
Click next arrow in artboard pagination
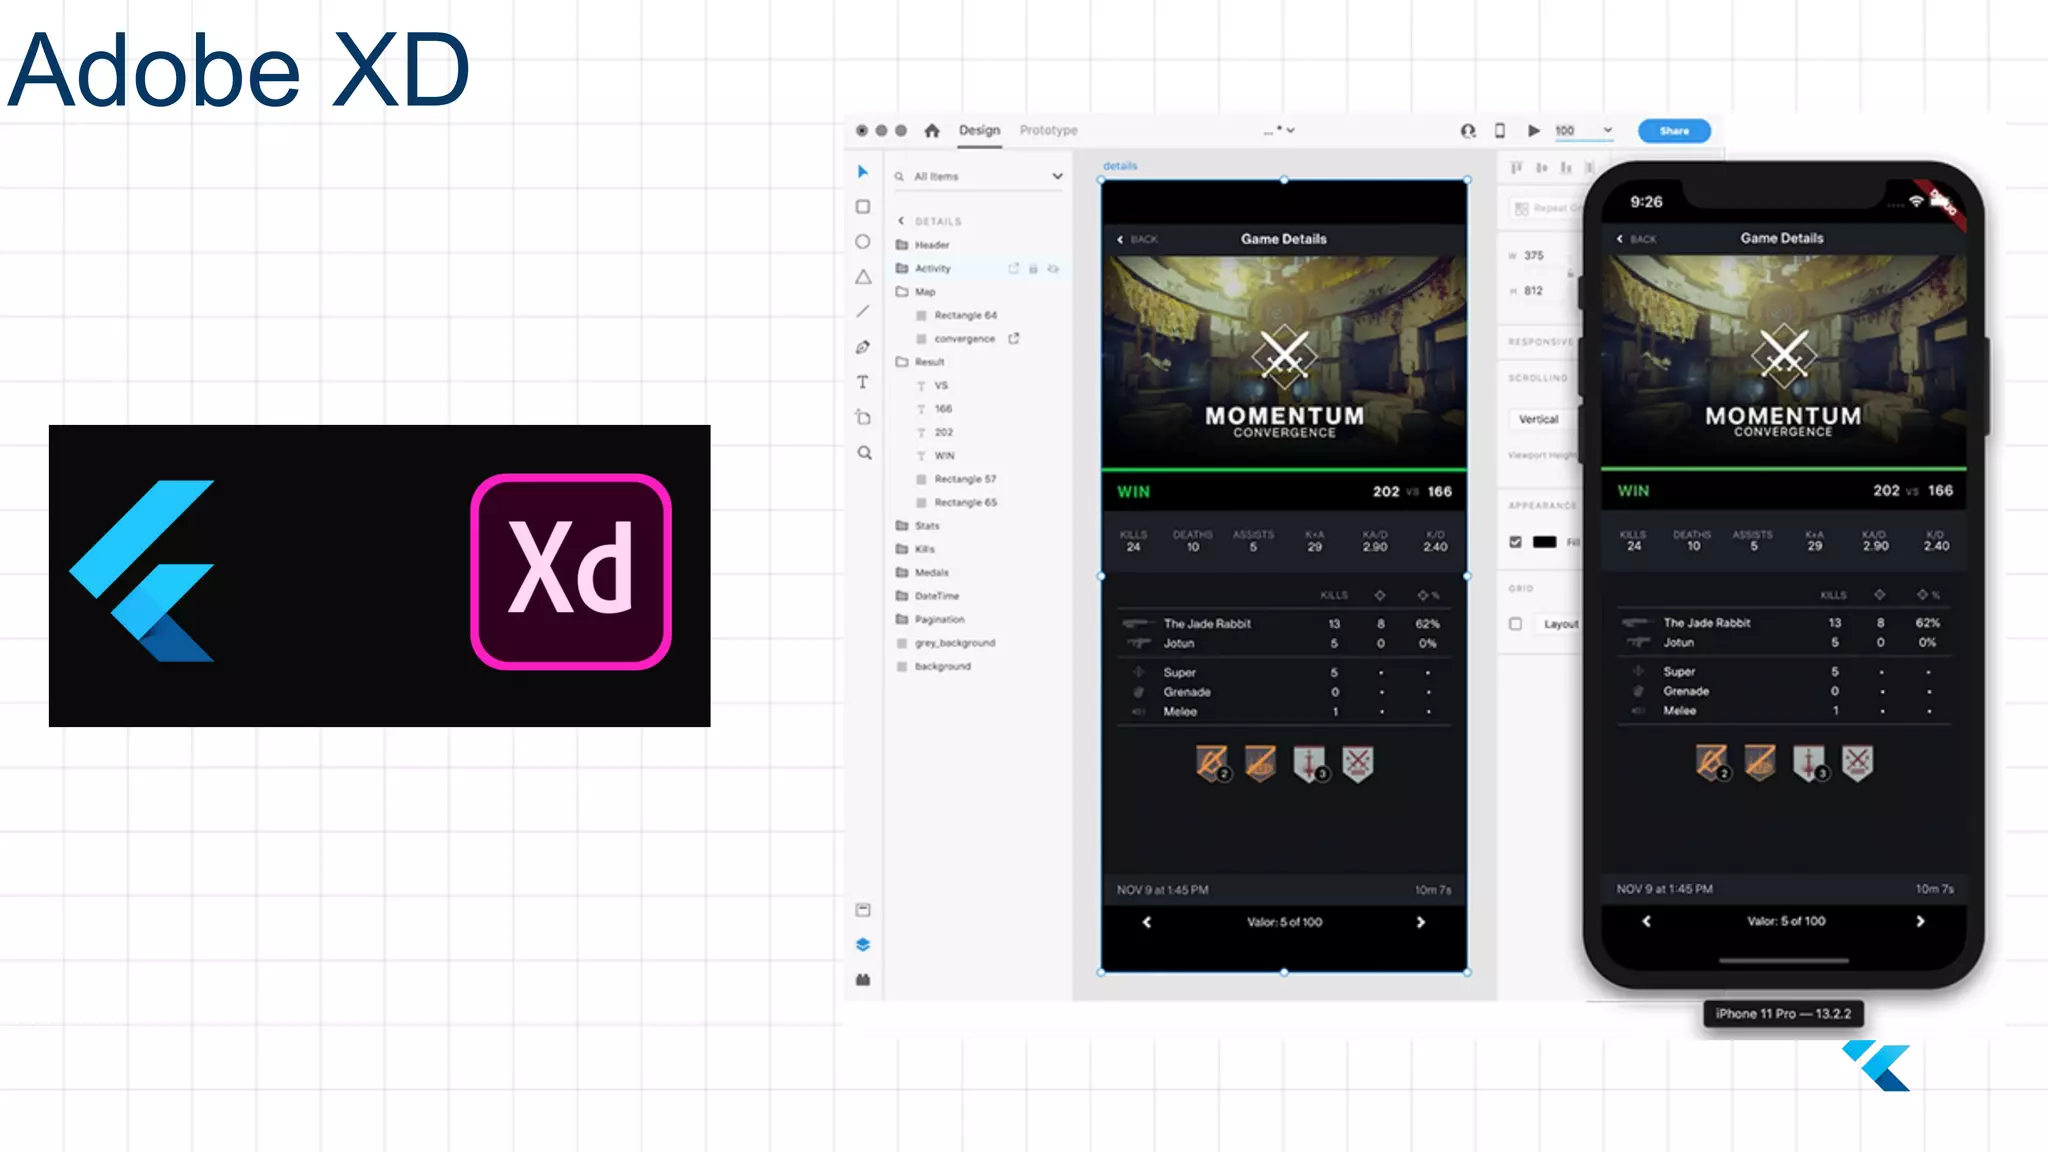point(1421,922)
